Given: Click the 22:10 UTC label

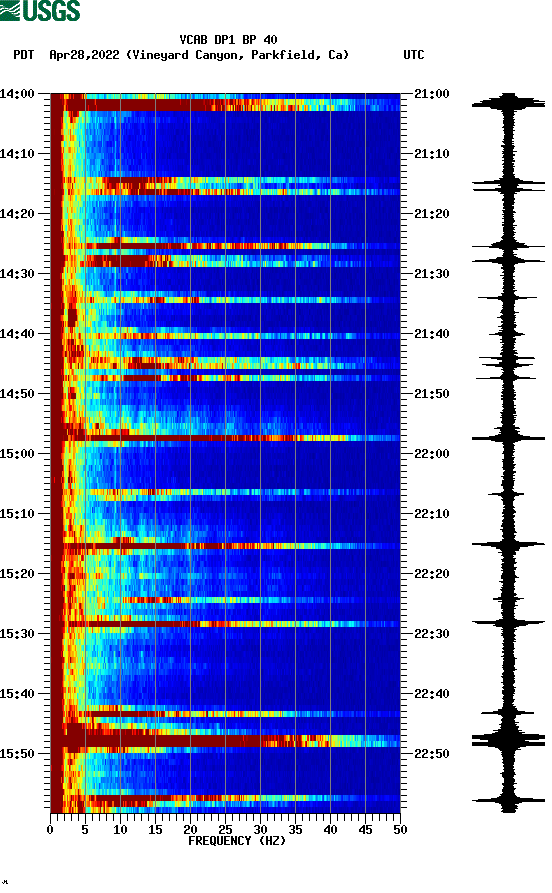Looking at the screenshot, I should click(x=432, y=514).
